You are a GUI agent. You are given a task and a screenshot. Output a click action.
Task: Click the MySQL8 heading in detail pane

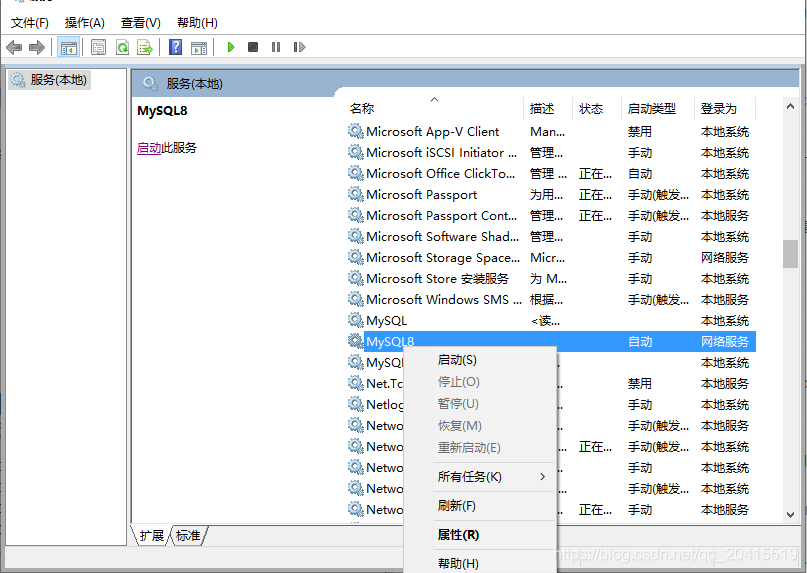[162, 111]
